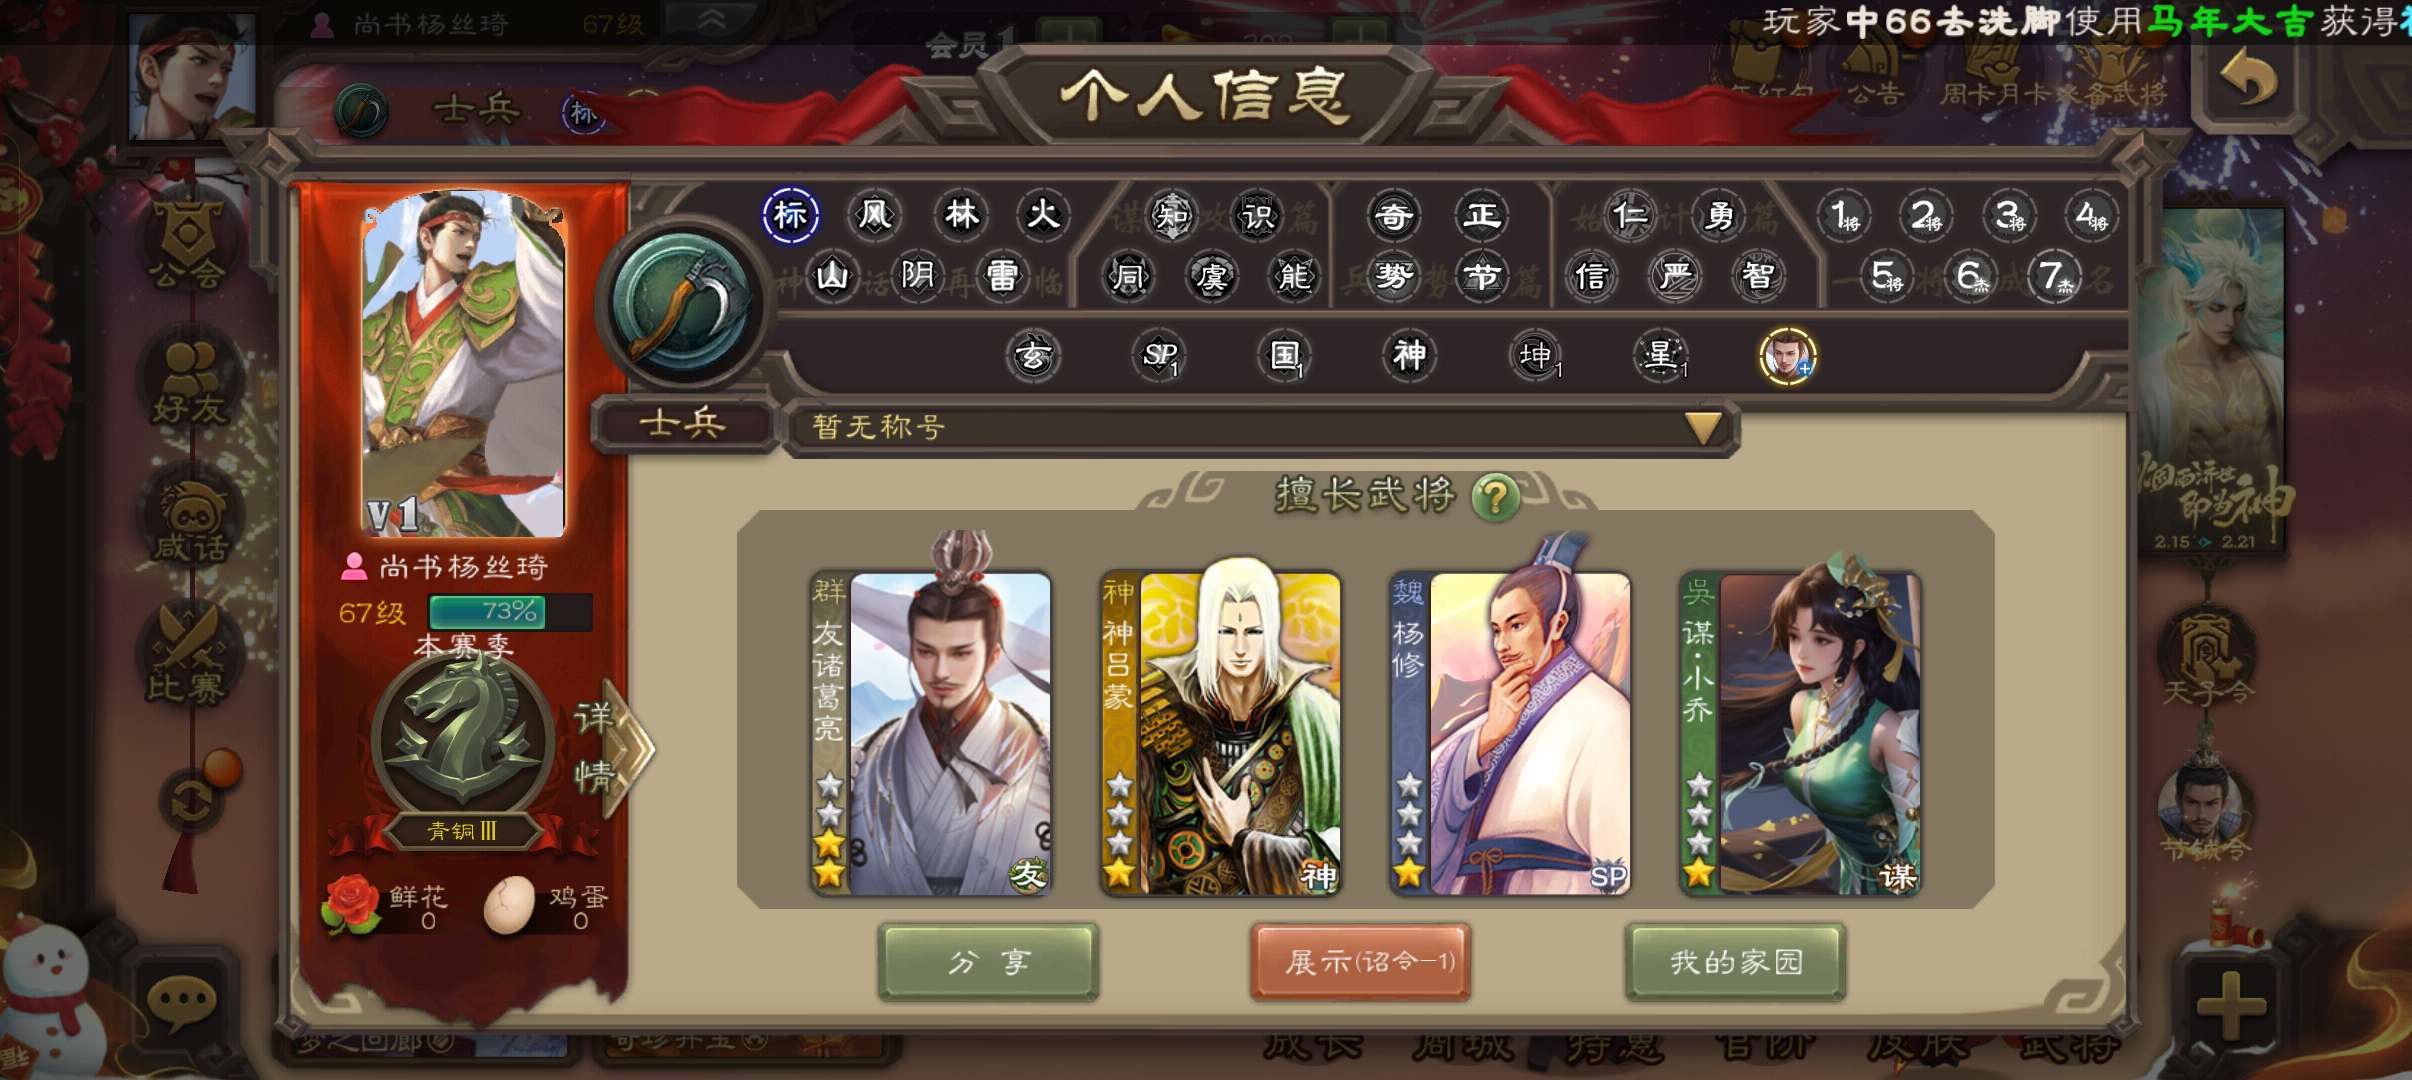Click the 我的家园 button
Image resolution: width=2412 pixels, height=1080 pixels.
(x=1735, y=961)
